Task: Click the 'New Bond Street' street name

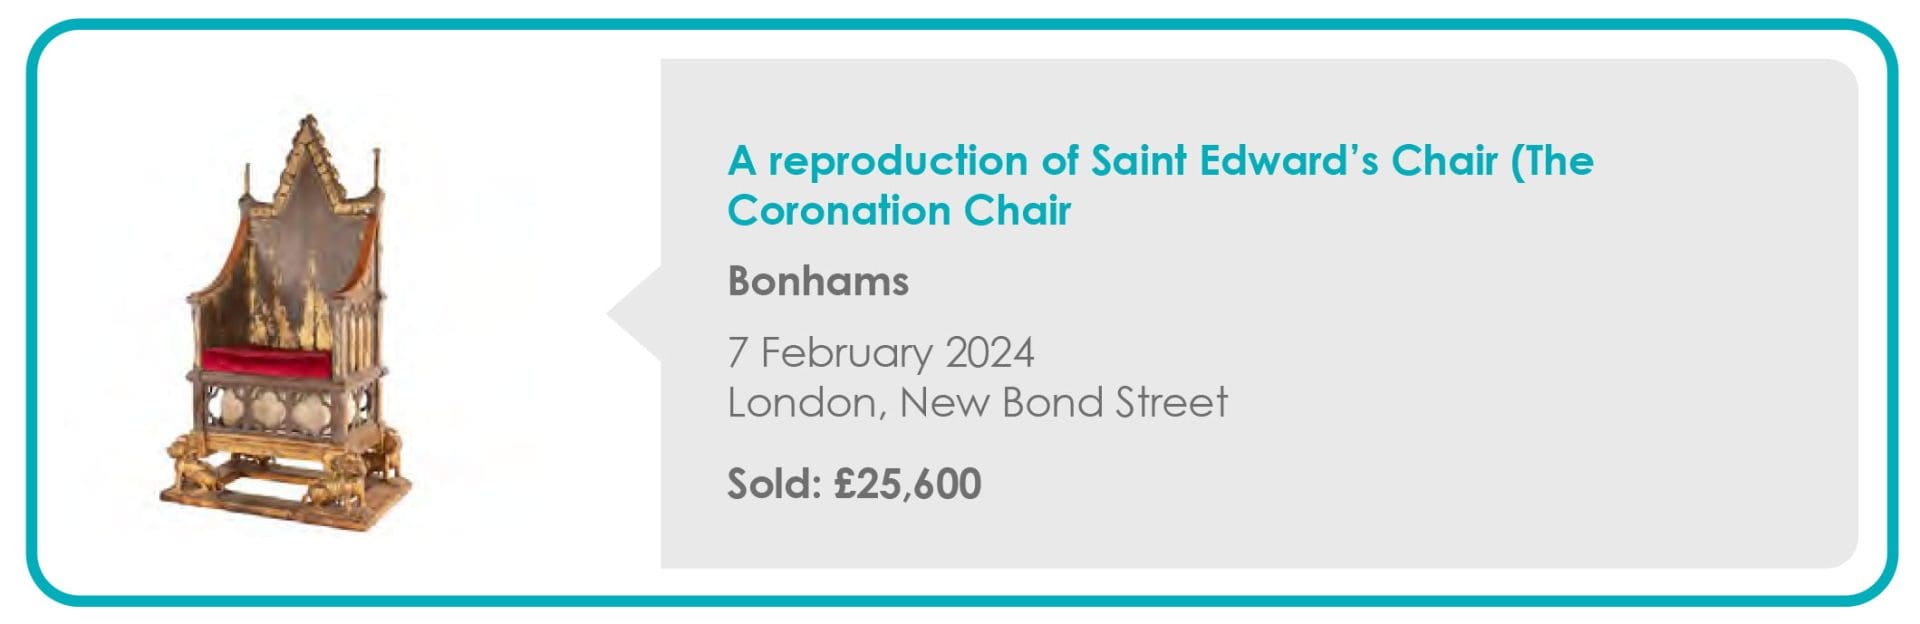Action: (x=1063, y=402)
